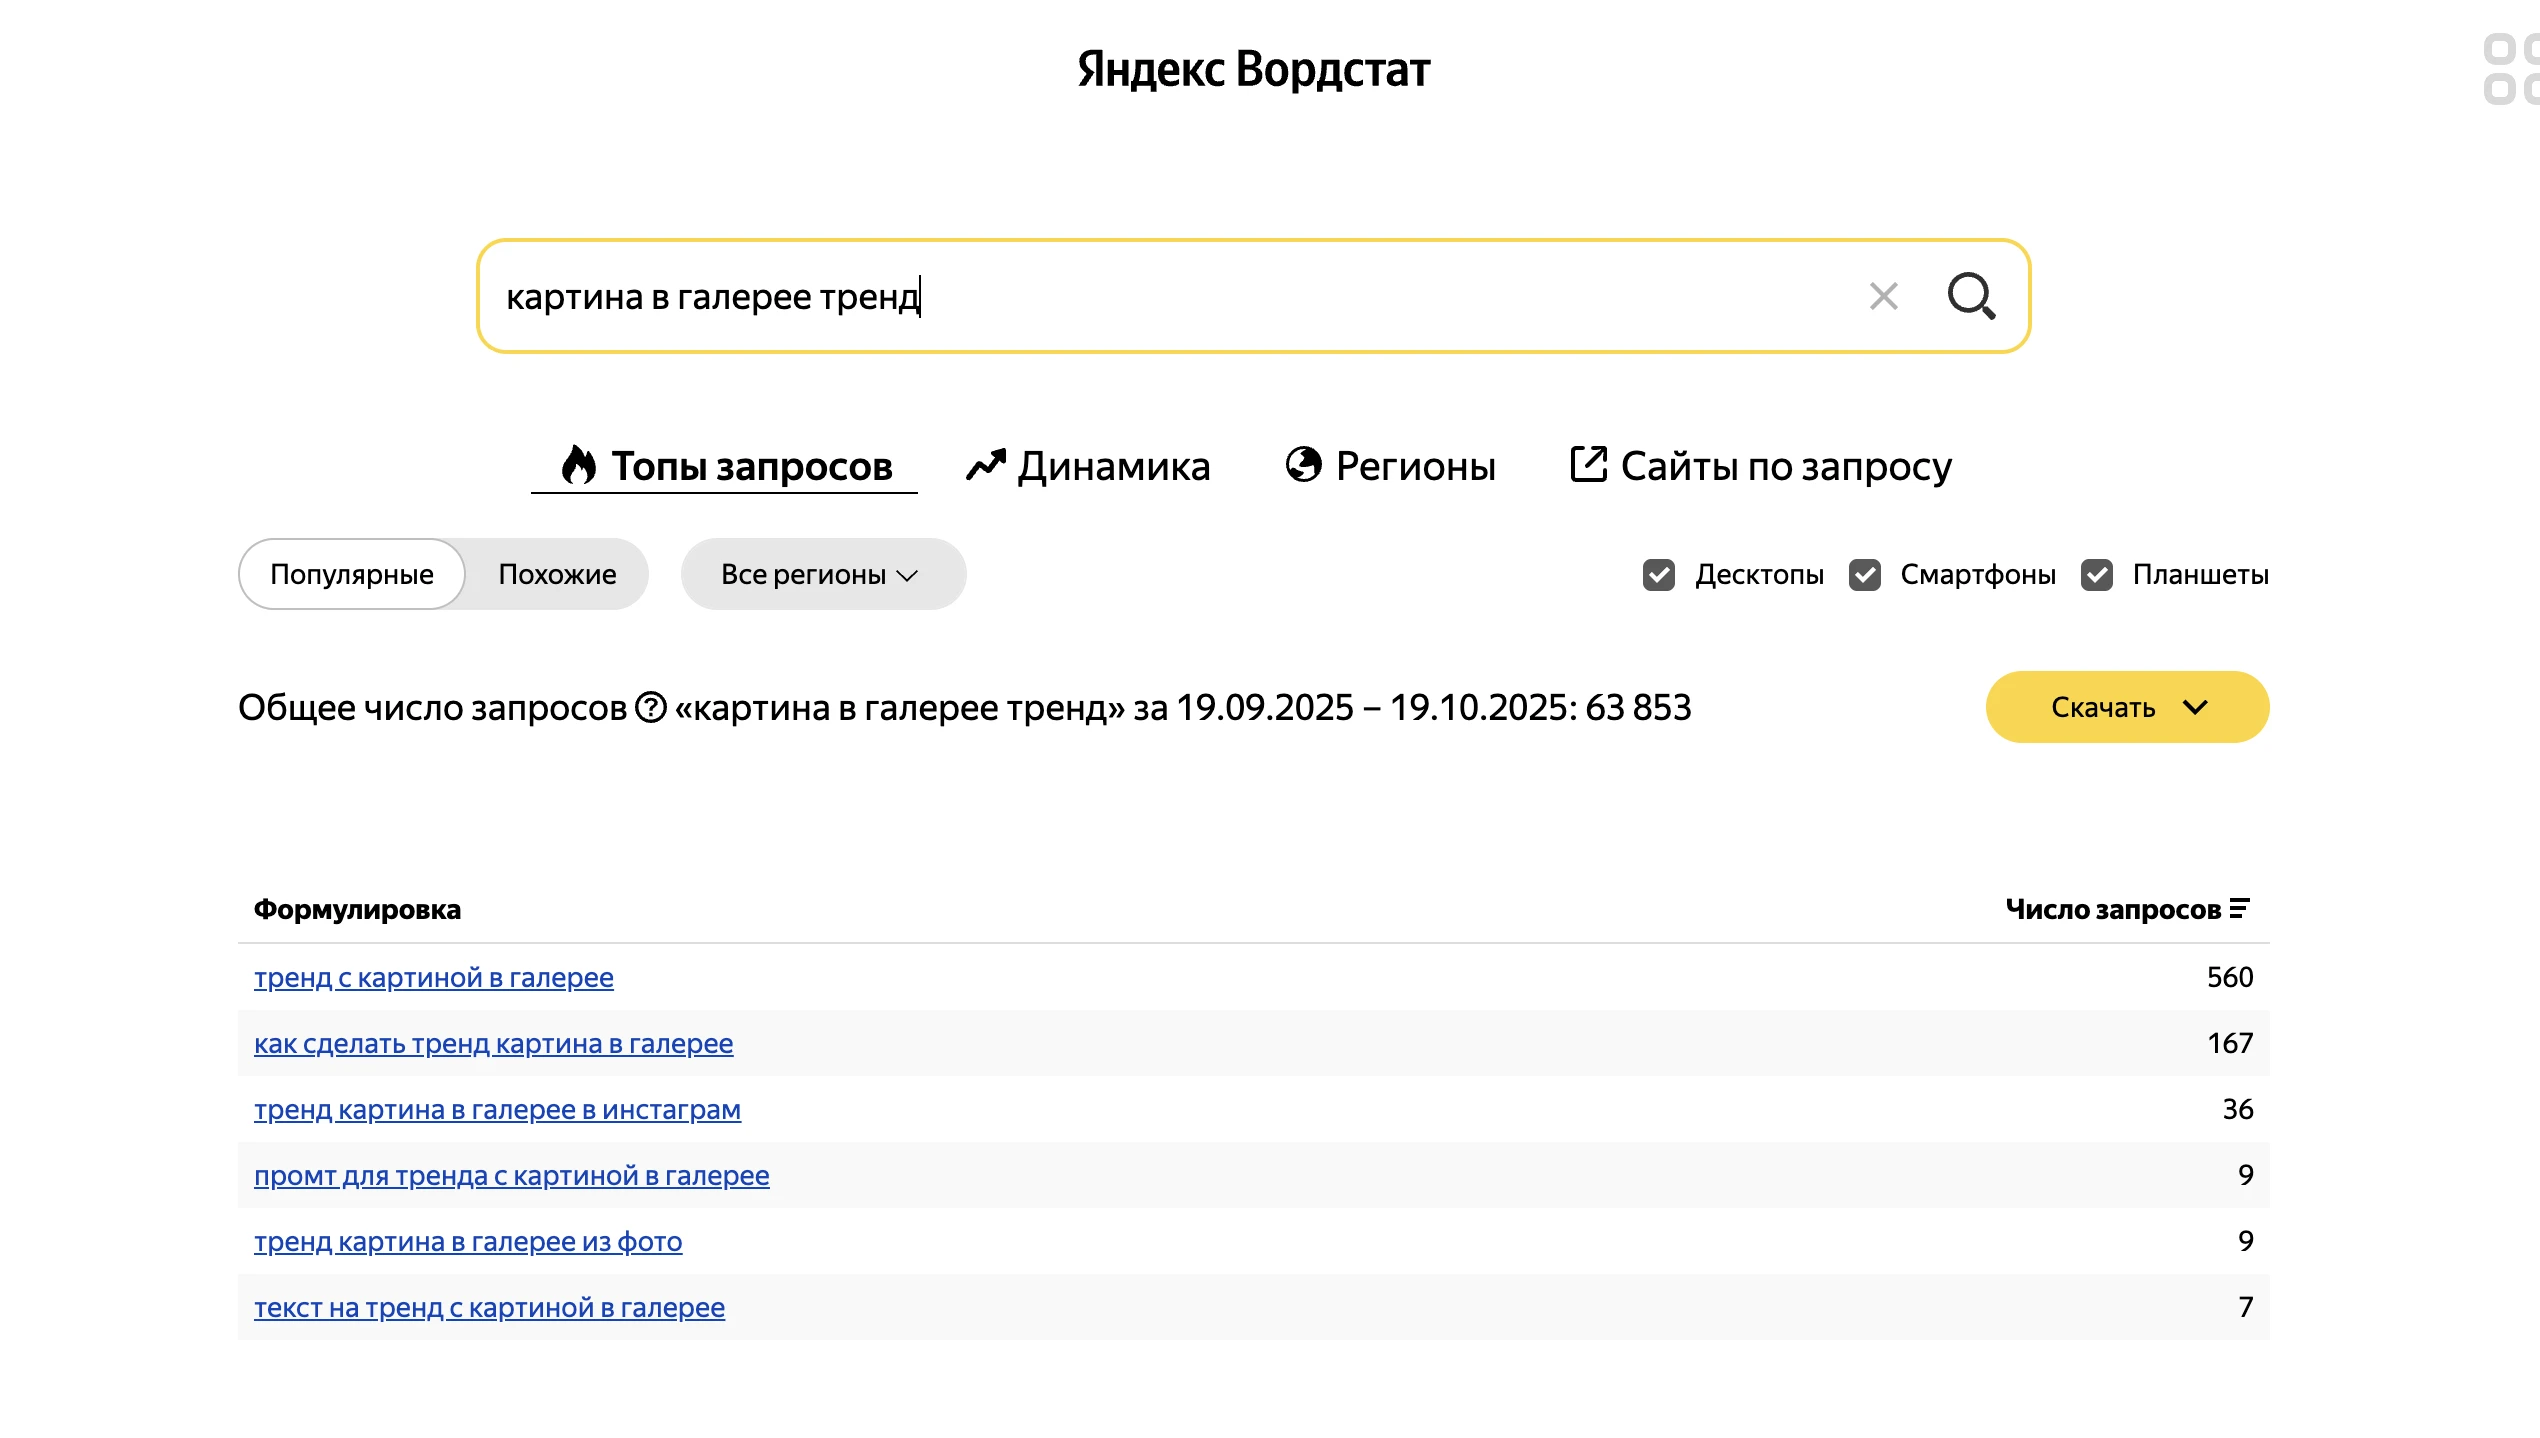Screen dimensions: 2540x1438
Task: Open link тренд с картиной в галерее
Action: pos(433,977)
